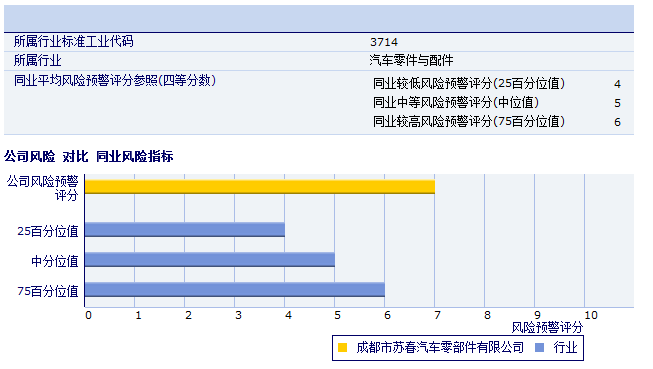Click the 同业中等风险预警评分(中位值) row
The image size is (653, 369).
pos(497,102)
